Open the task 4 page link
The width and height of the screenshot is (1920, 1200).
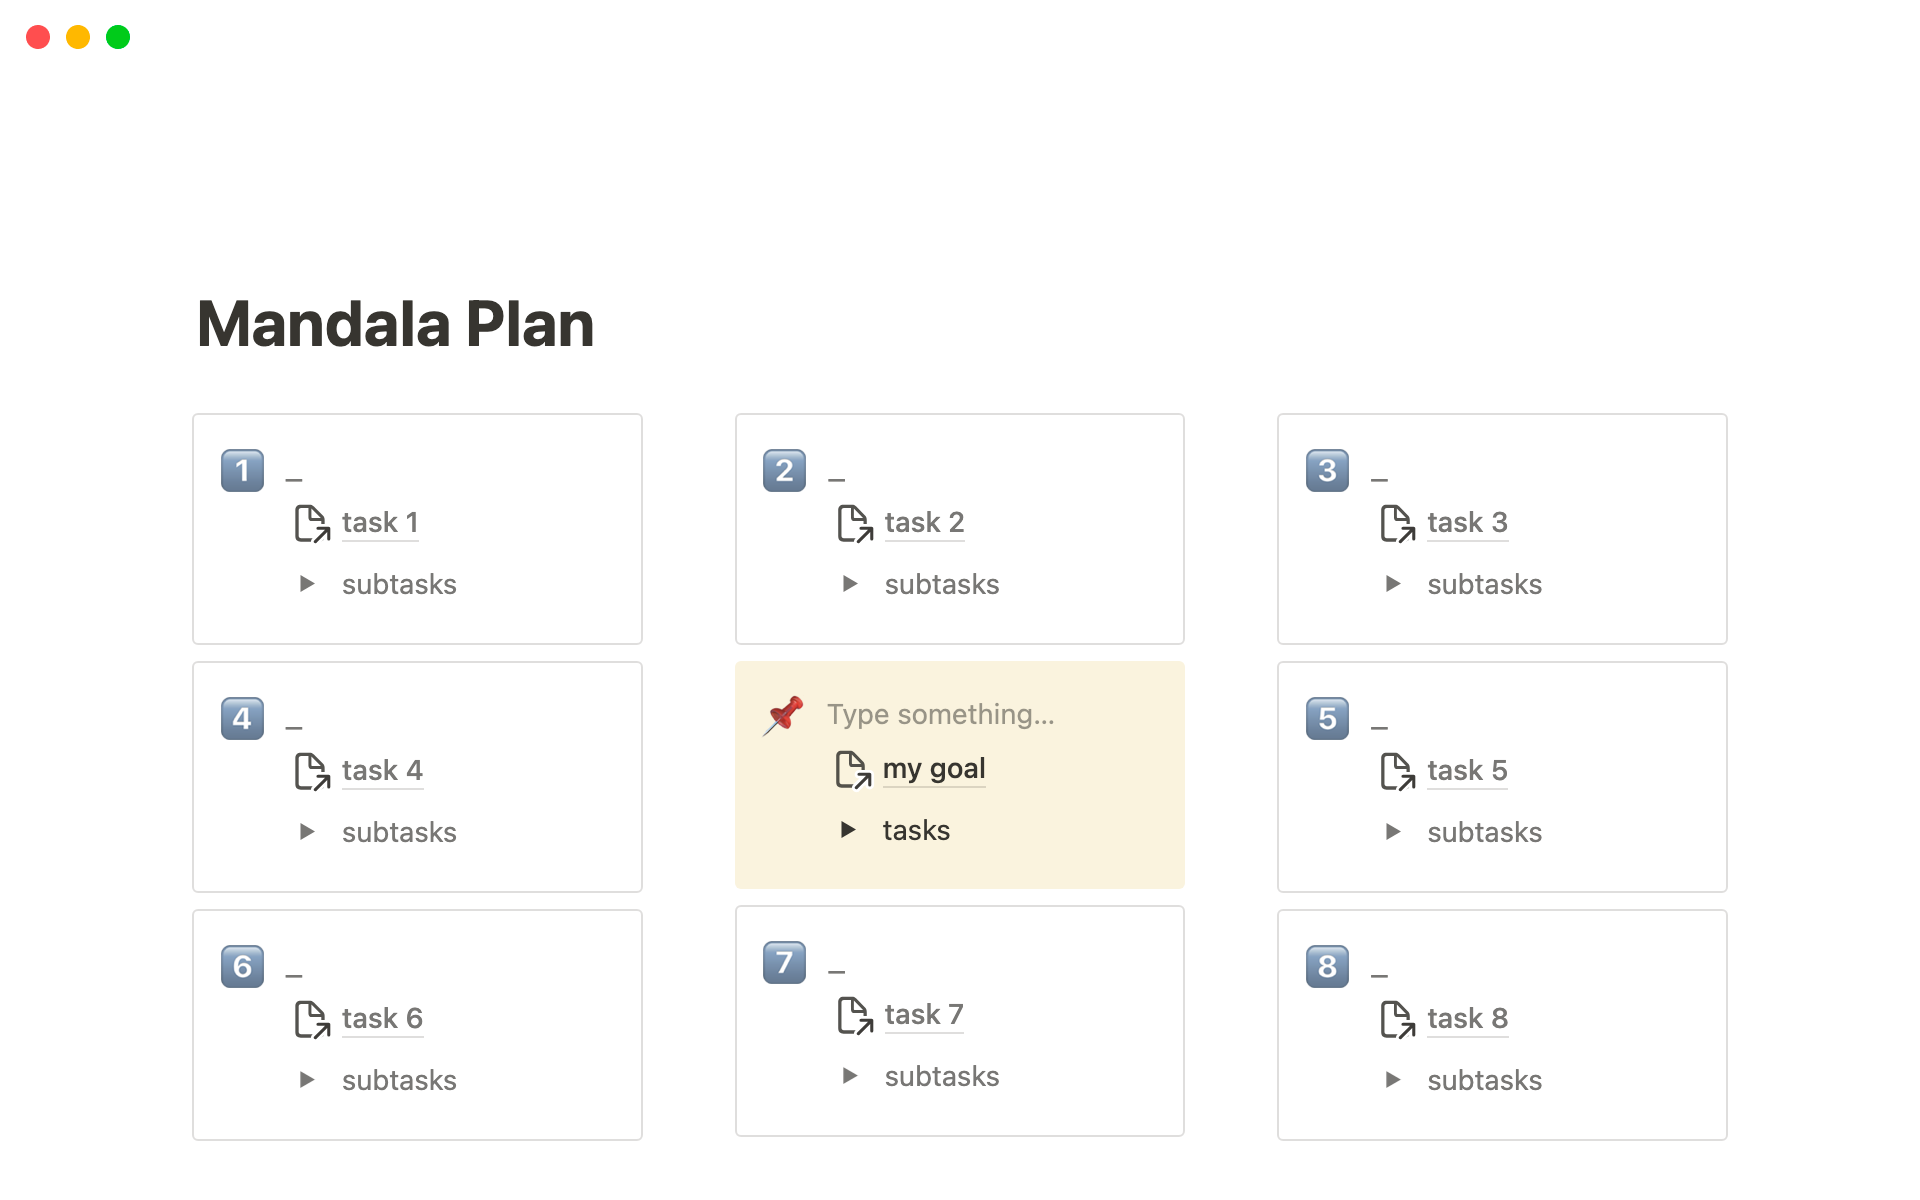[x=382, y=771]
